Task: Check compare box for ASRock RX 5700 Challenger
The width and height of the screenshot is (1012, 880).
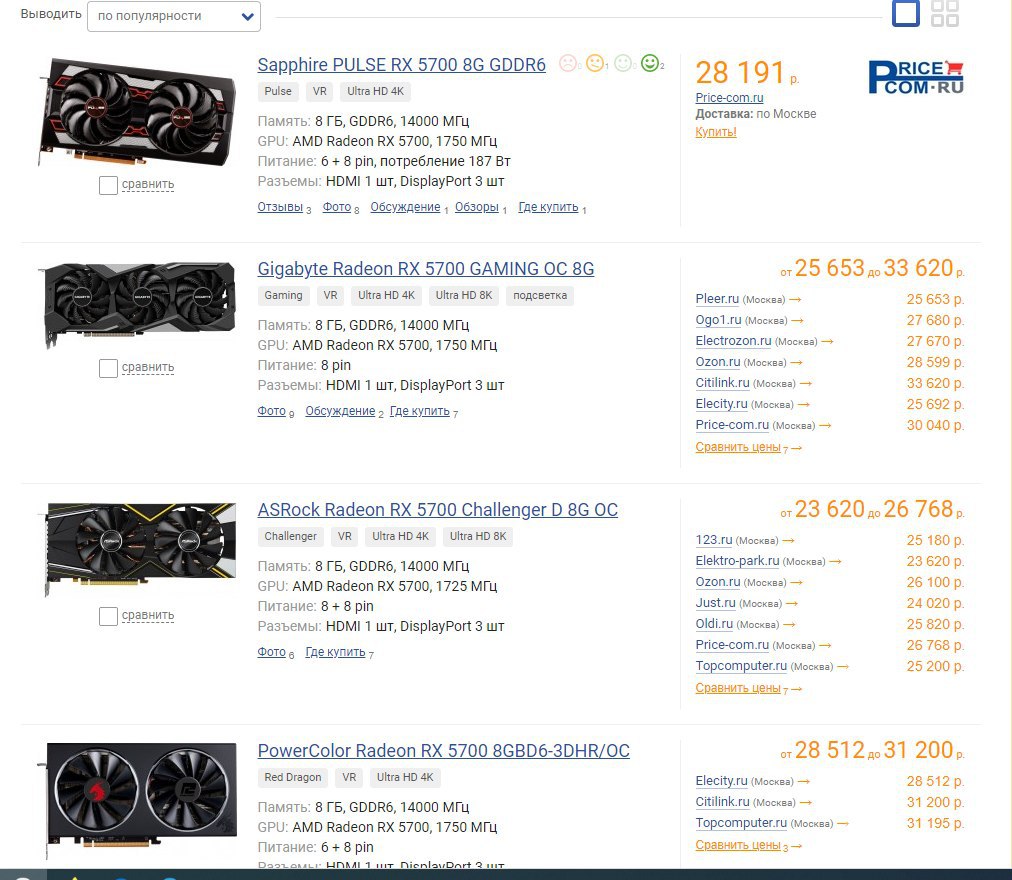Action: click(x=108, y=616)
